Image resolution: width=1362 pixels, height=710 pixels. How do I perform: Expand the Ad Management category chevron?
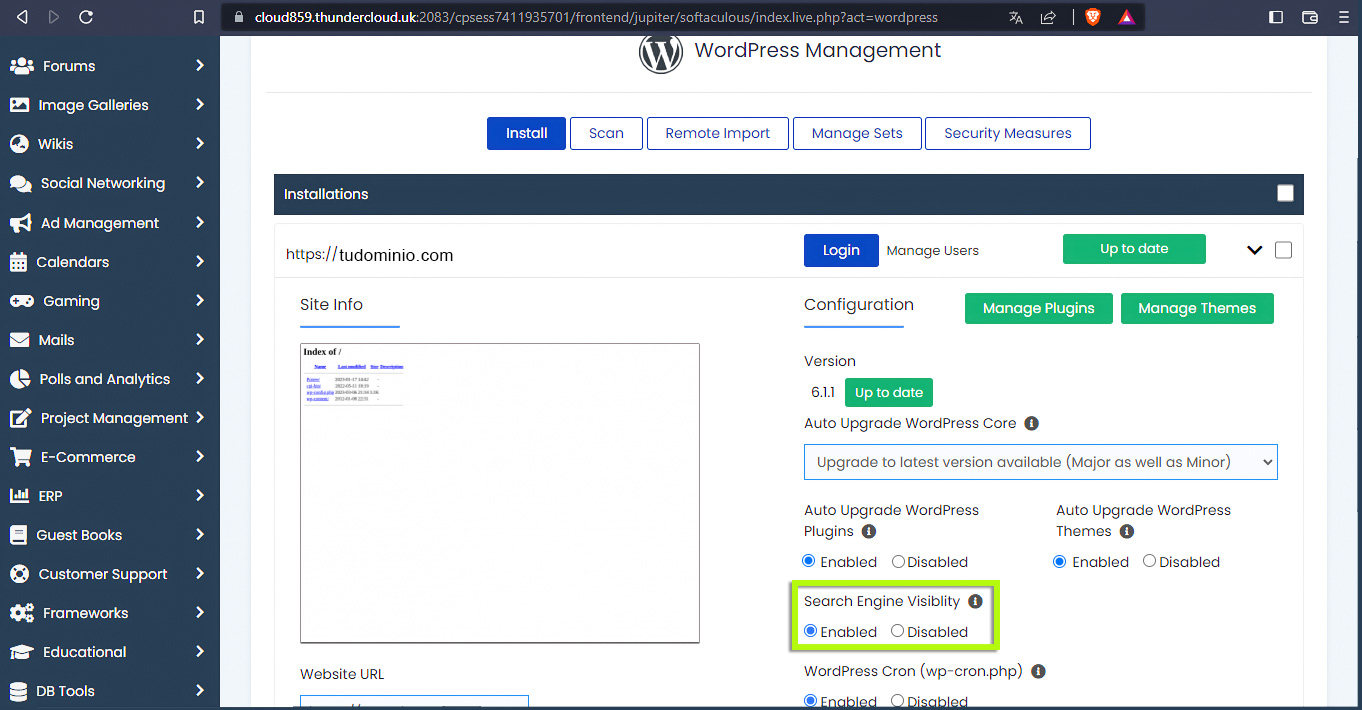(x=200, y=222)
